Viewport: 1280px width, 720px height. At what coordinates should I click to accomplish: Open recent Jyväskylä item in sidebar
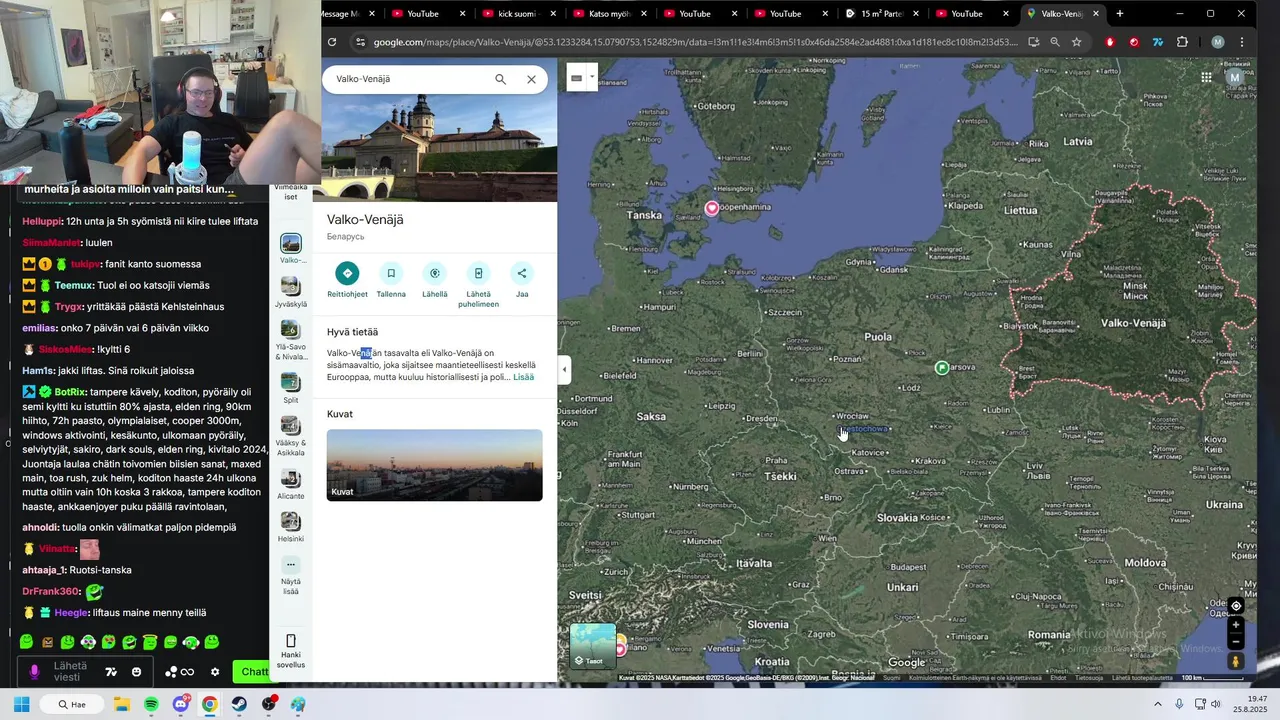(x=291, y=292)
